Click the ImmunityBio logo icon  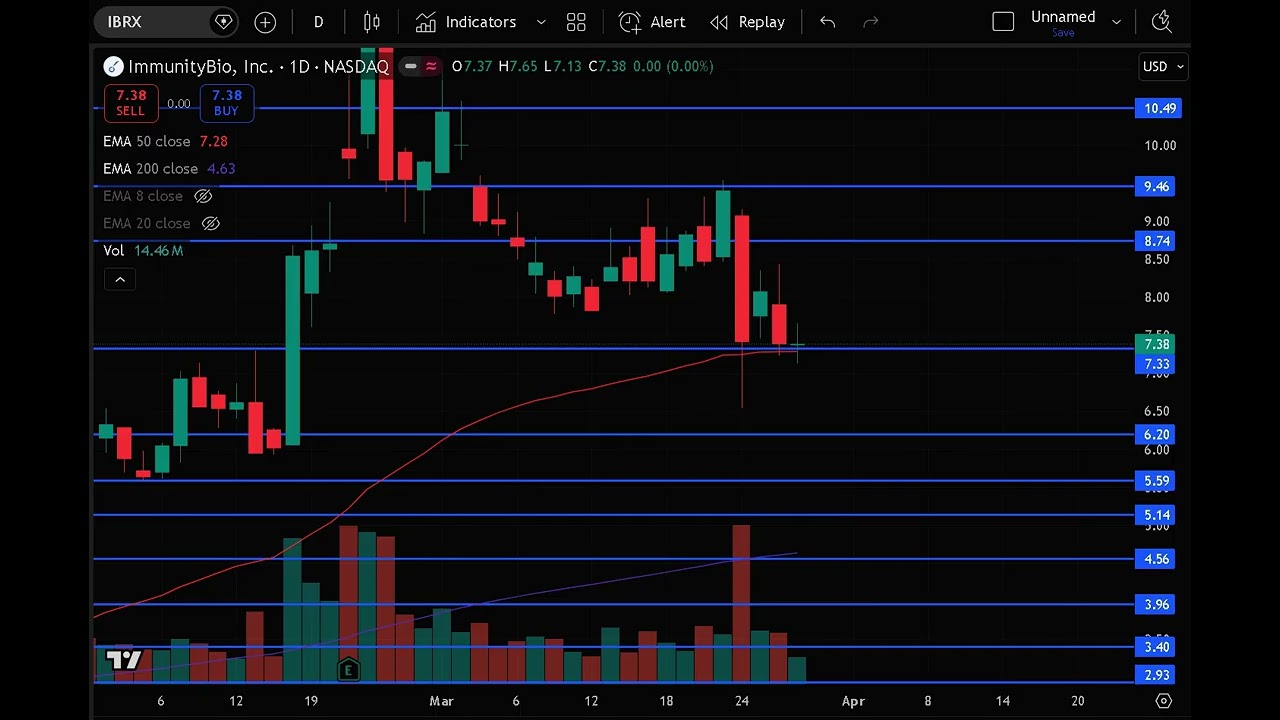(113, 67)
